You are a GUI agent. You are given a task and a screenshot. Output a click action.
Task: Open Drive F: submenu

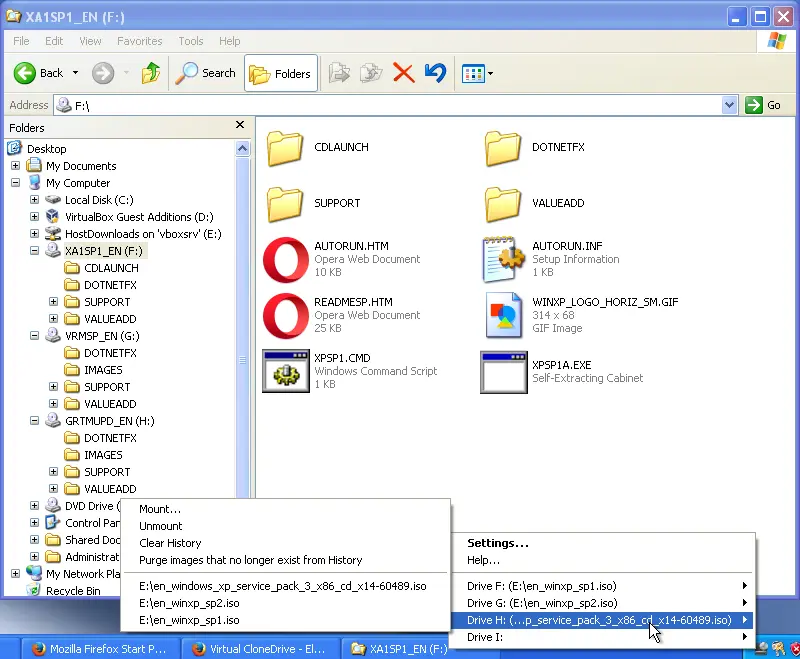point(602,586)
